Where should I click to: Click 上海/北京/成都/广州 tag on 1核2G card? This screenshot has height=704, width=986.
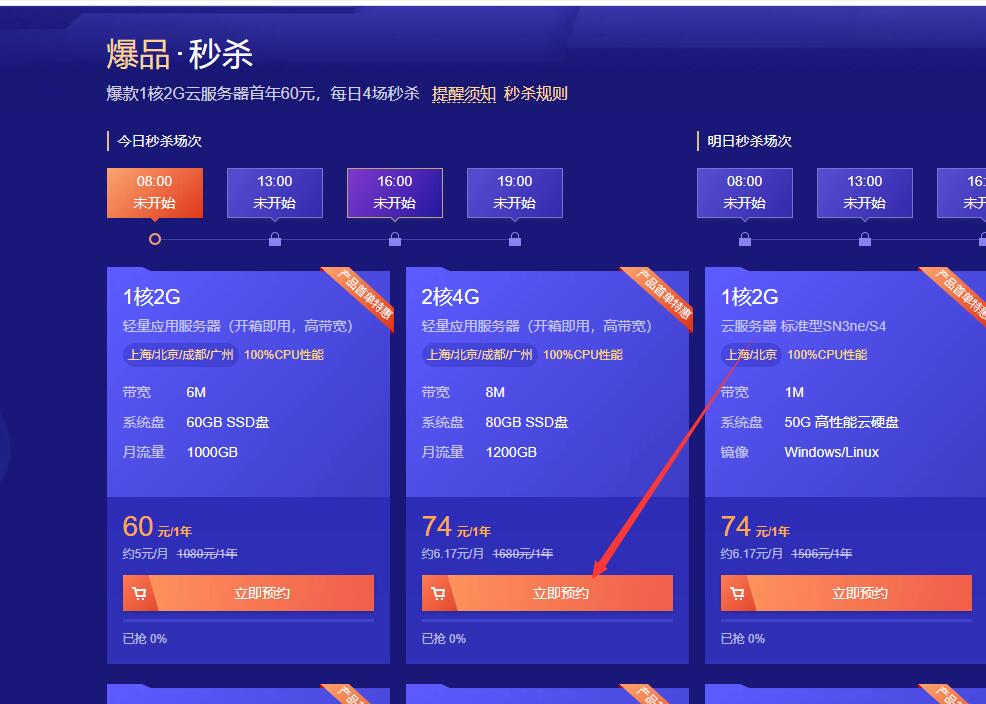click(x=180, y=355)
